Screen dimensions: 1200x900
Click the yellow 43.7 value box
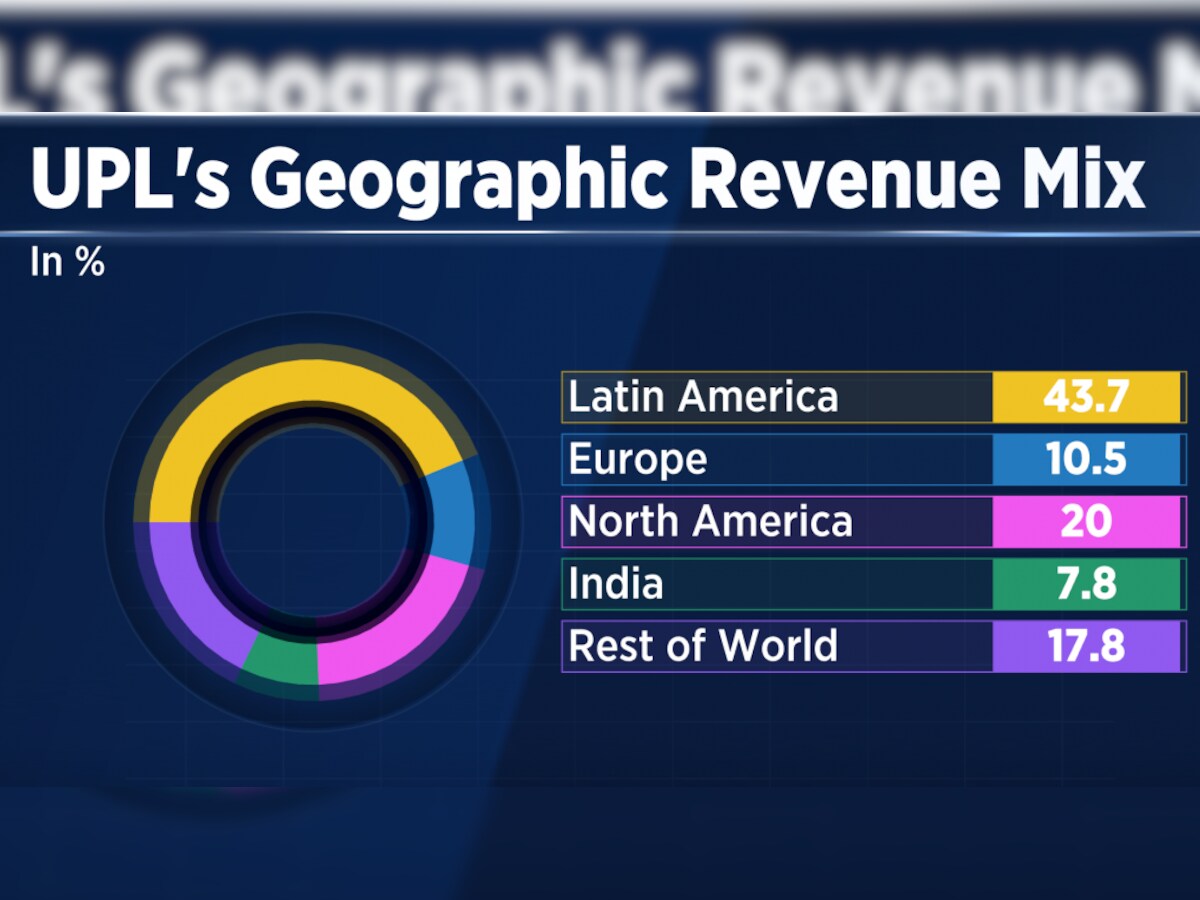point(1086,397)
